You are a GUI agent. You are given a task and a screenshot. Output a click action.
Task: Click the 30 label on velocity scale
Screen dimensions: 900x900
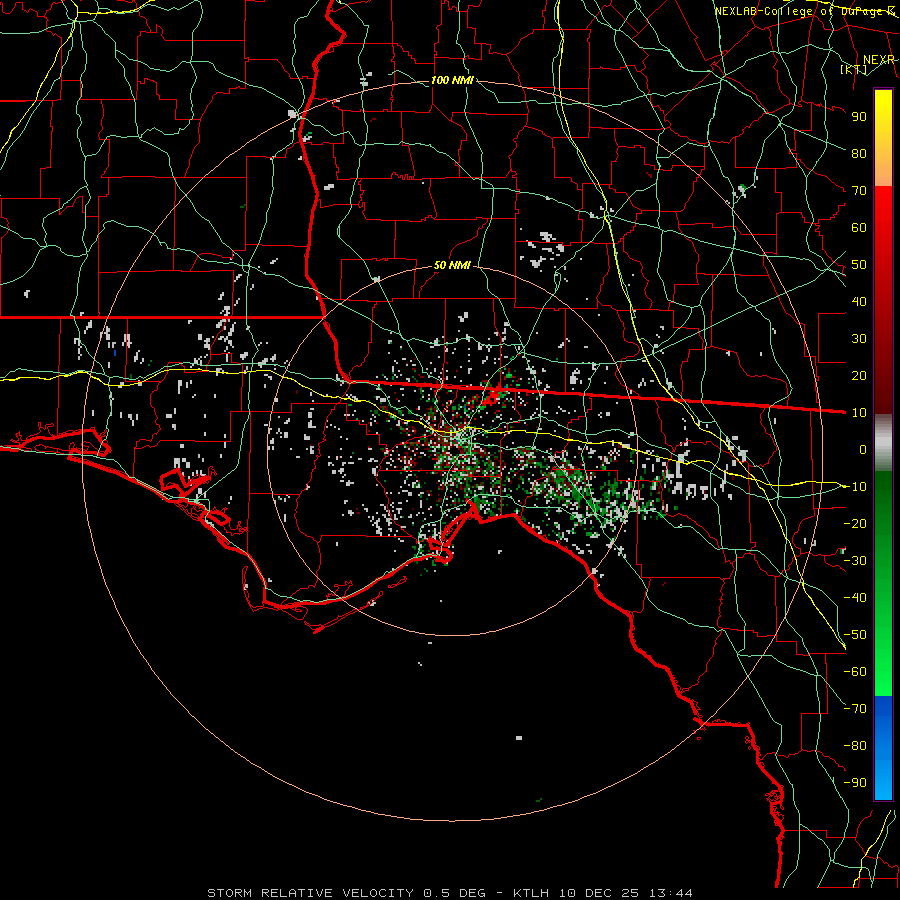click(x=859, y=339)
